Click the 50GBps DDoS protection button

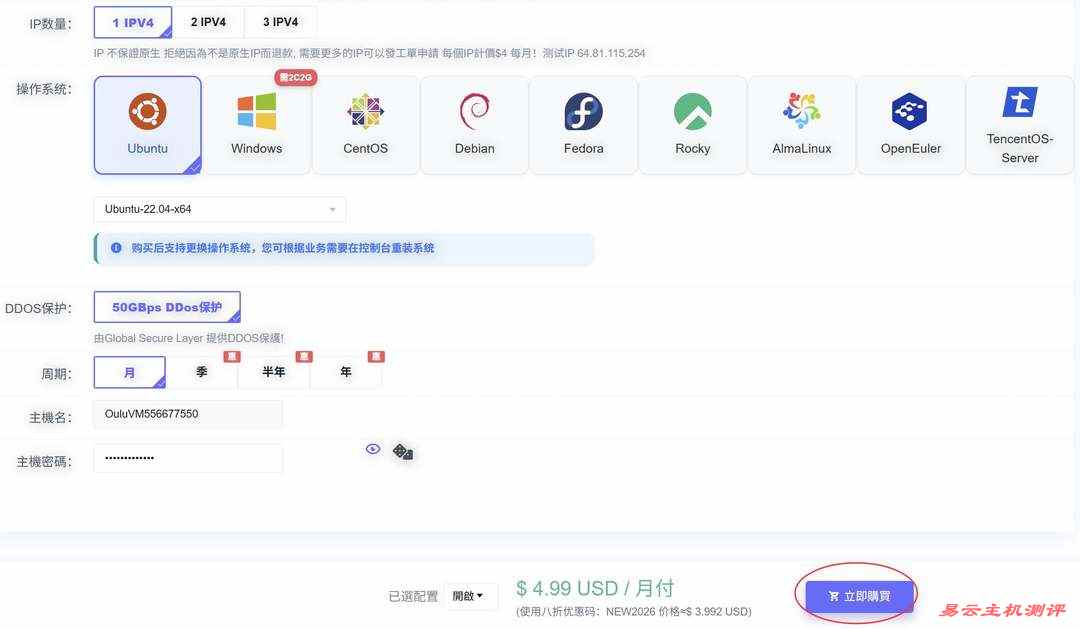pos(166,307)
